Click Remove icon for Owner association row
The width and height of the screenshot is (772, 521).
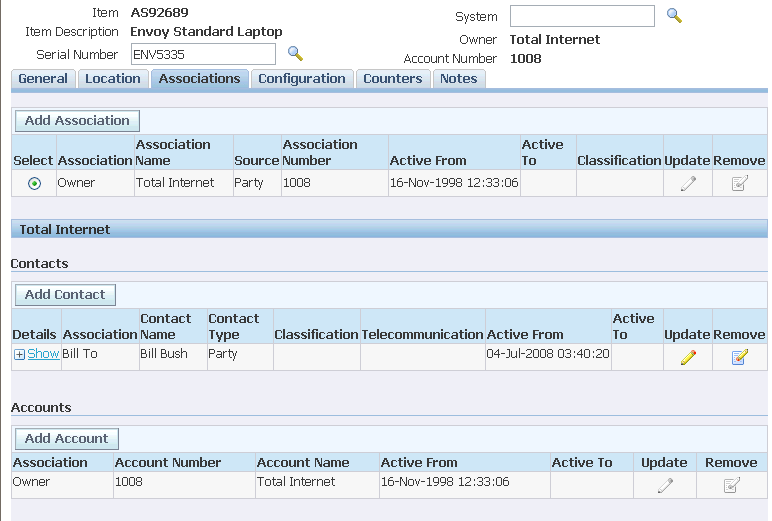740,183
